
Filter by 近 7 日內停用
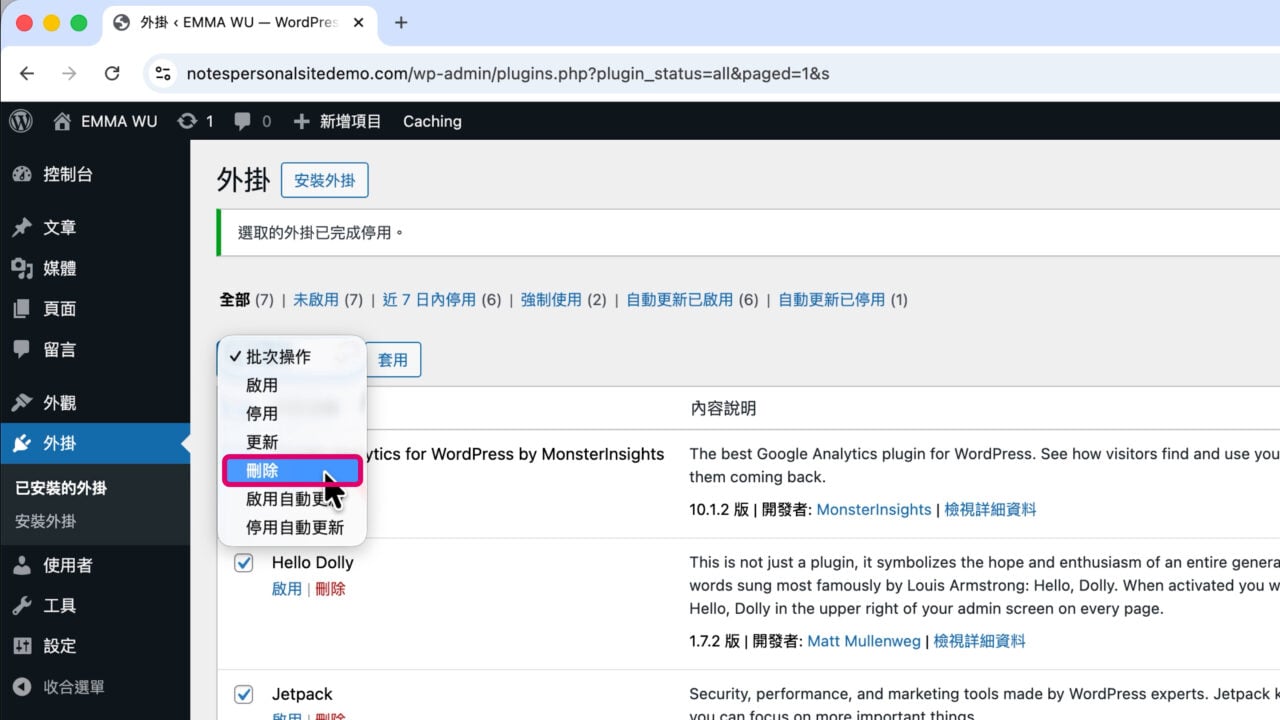(x=429, y=300)
